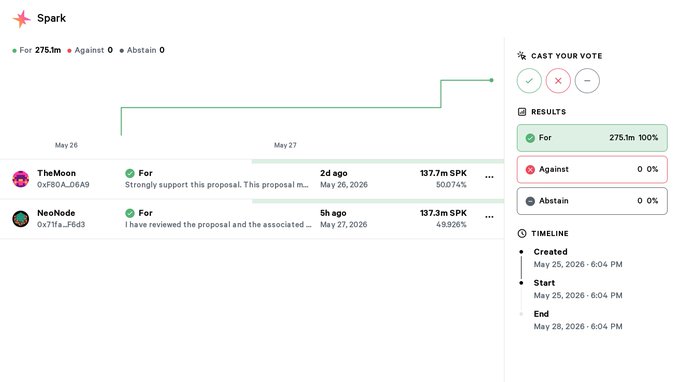This screenshot has width=680, height=382.
Task: Click '5h ago' timestamp of NeoNode vote
Action: 333,213
